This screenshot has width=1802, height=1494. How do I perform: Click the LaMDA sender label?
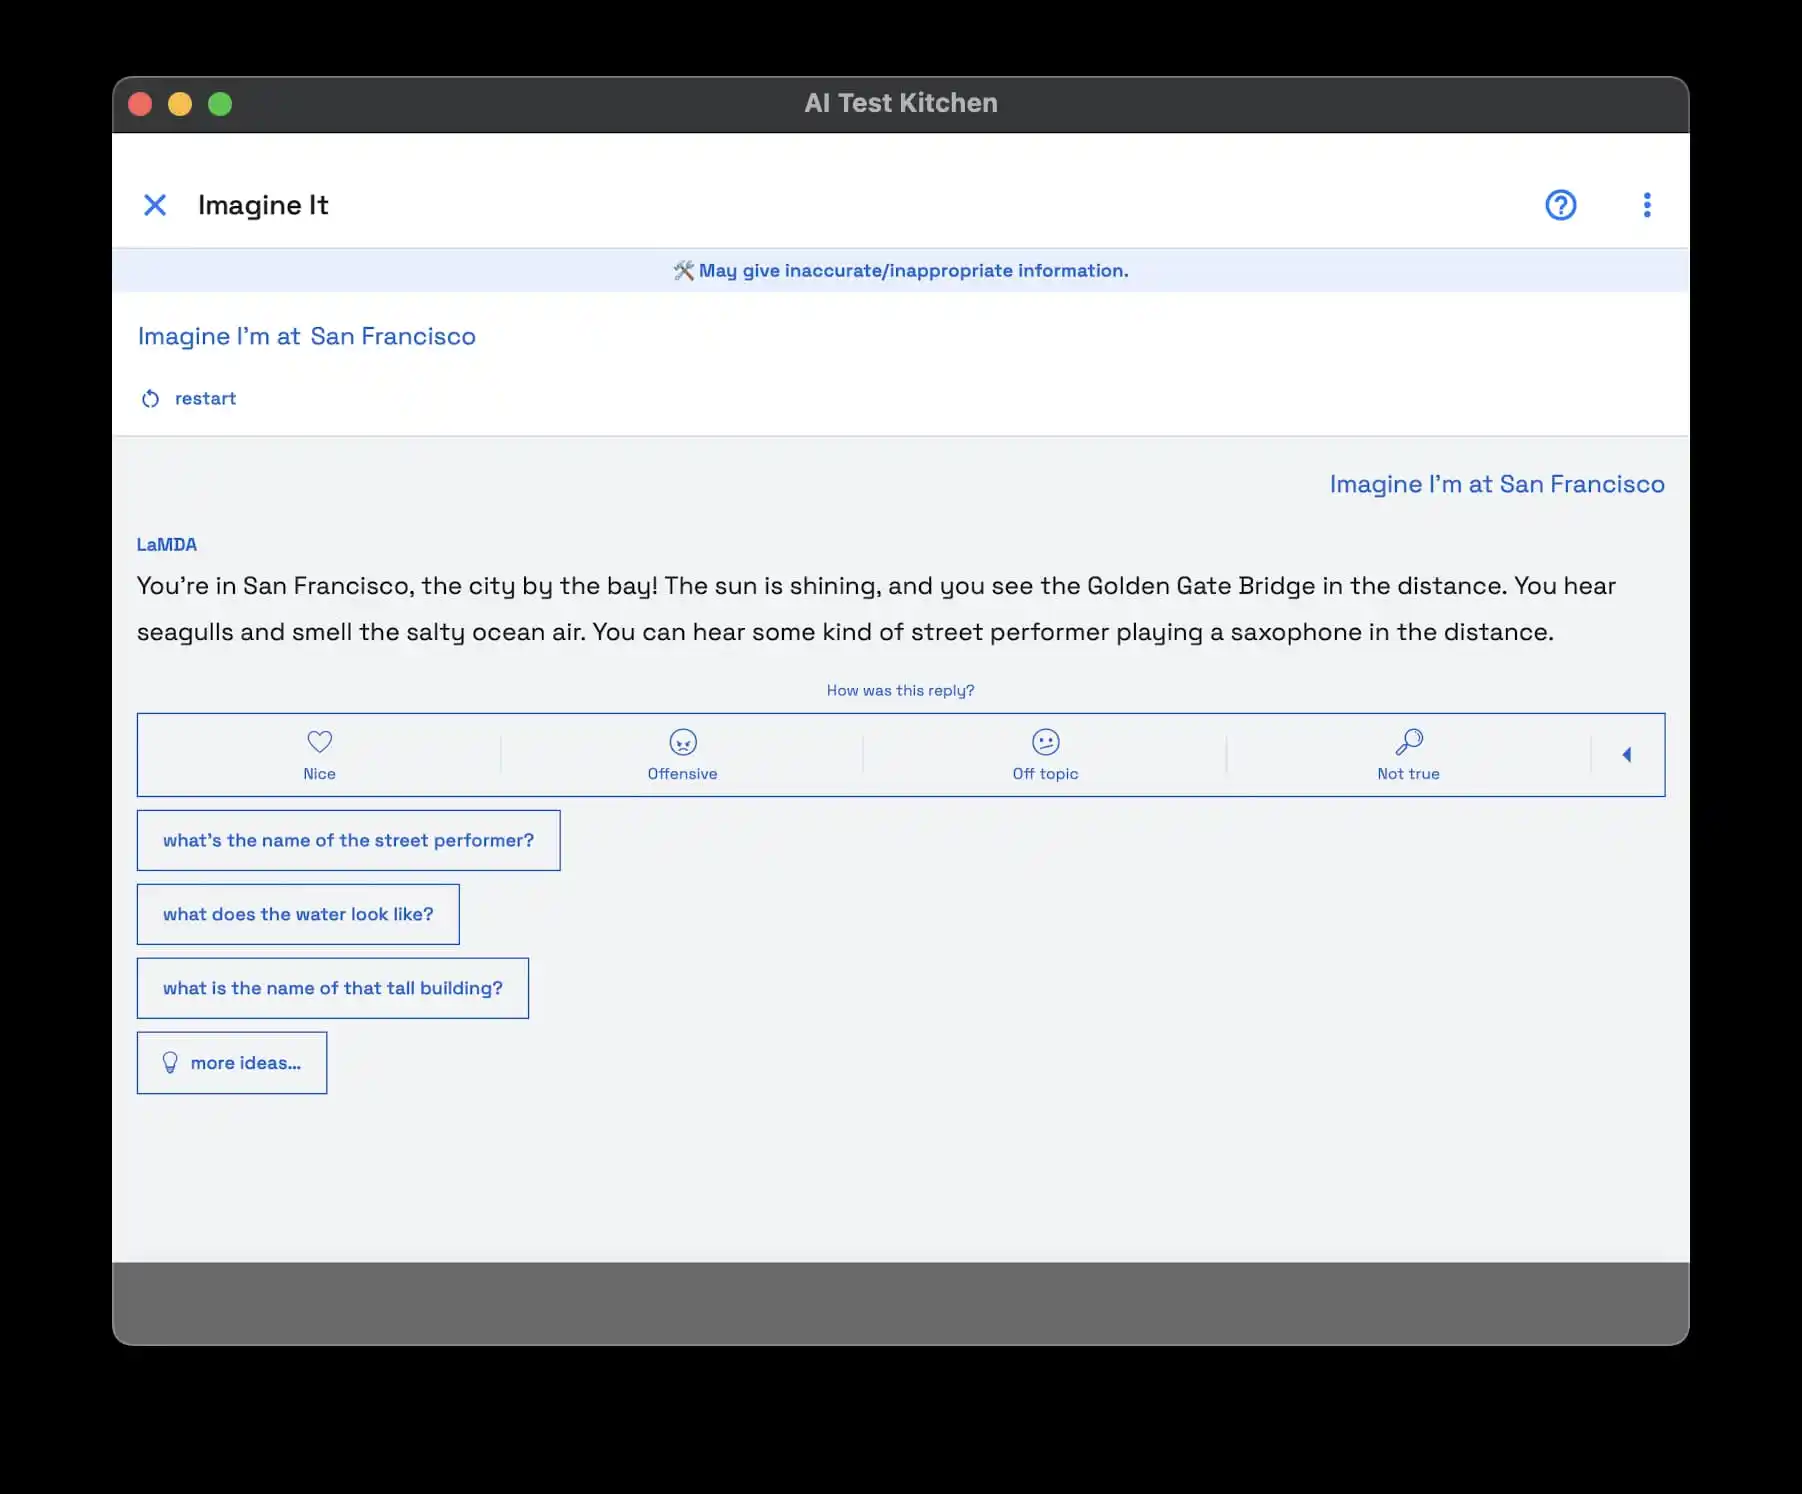[x=167, y=545]
